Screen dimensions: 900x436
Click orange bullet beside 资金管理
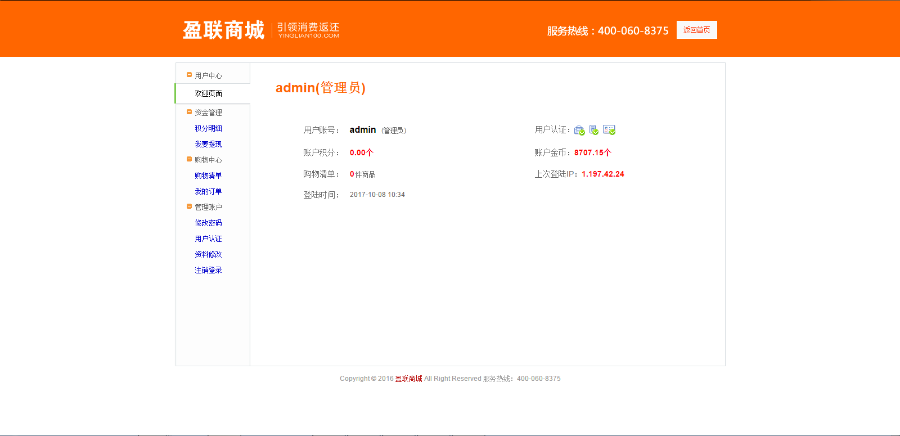coord(189,112)
